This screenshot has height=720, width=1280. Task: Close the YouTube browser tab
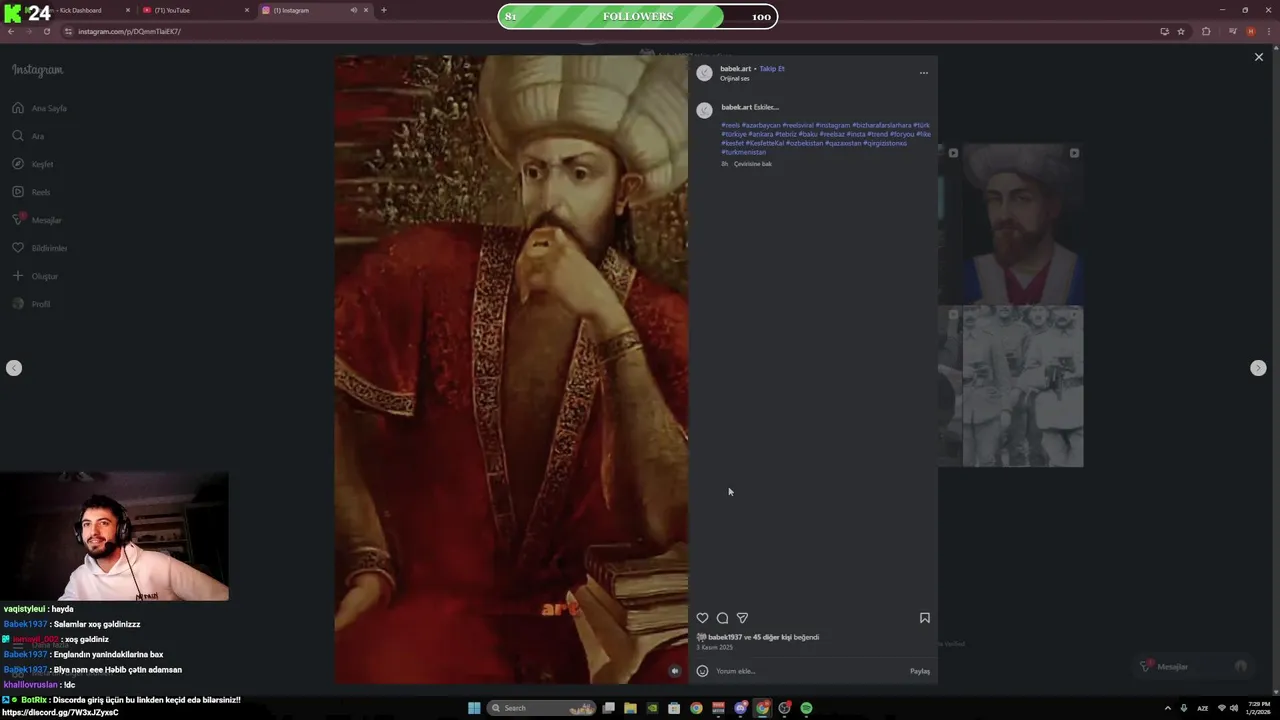tap(247, 10)
